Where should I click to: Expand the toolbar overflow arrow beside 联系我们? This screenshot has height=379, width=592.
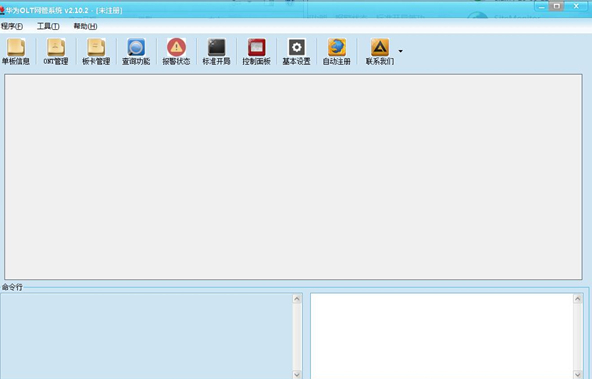coord(401,51)
